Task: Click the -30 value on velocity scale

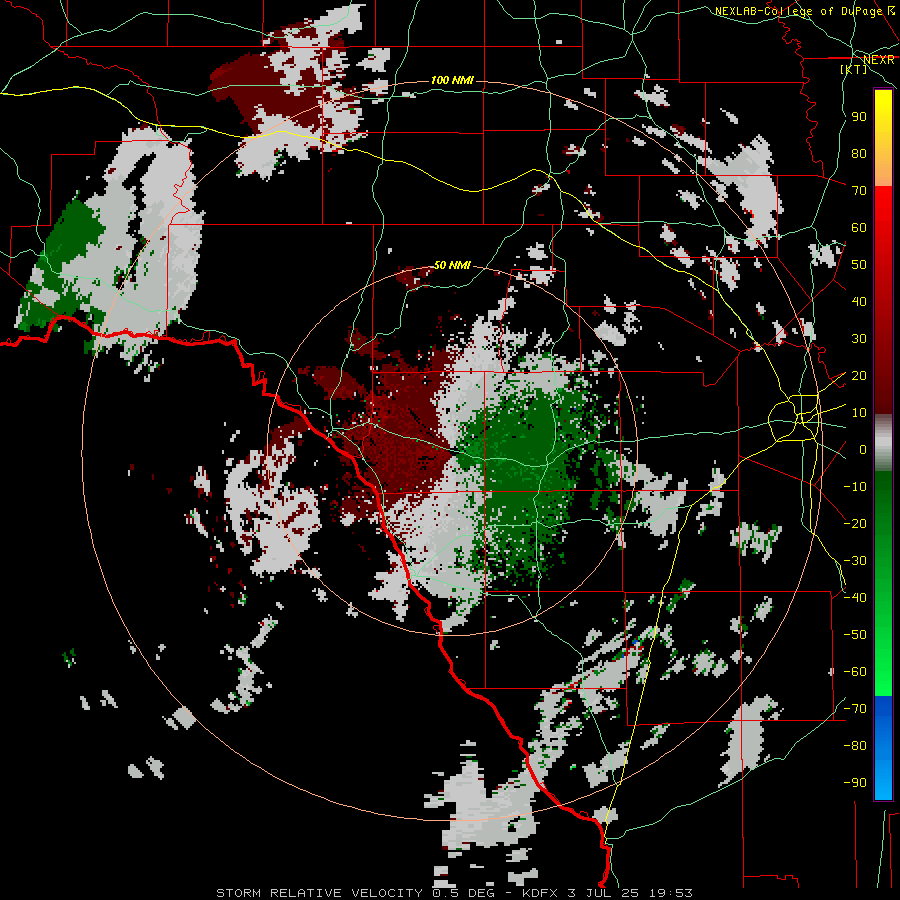Action: tap(855, 561)
